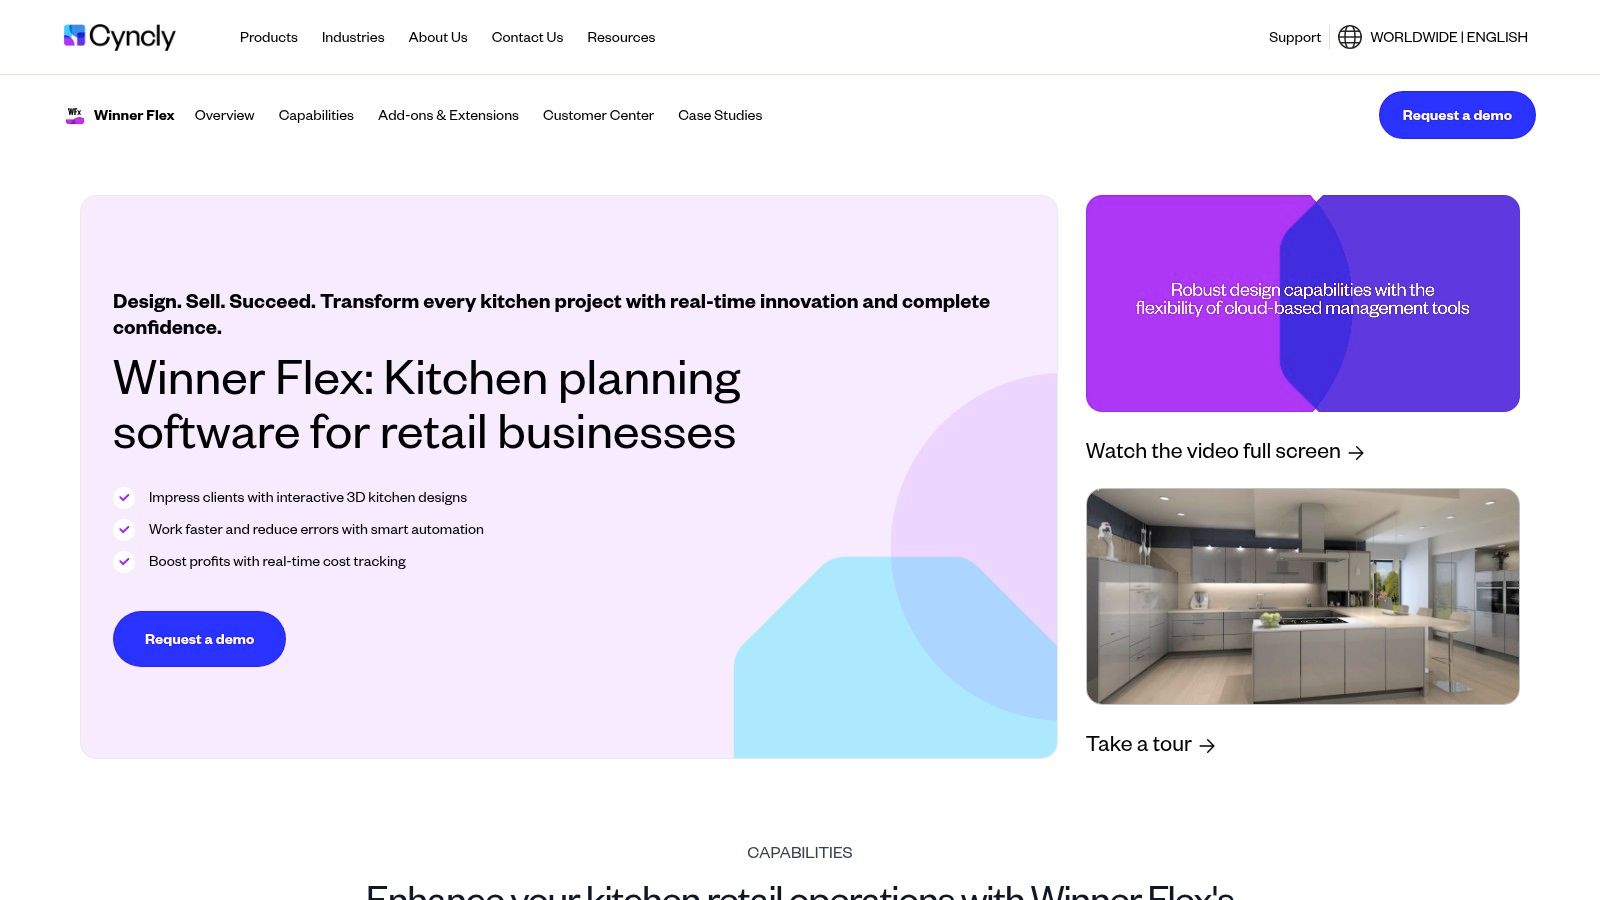
Task: Open the Products dropdown menu
Action: pyautogui.click(x=268, y=37)
